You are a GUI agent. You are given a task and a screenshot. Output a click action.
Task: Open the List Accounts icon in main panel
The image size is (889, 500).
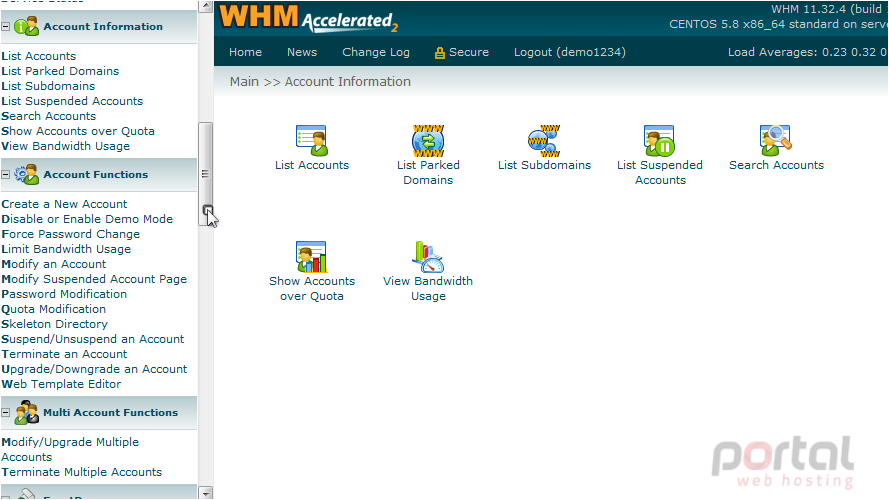[x=312, y=141]
